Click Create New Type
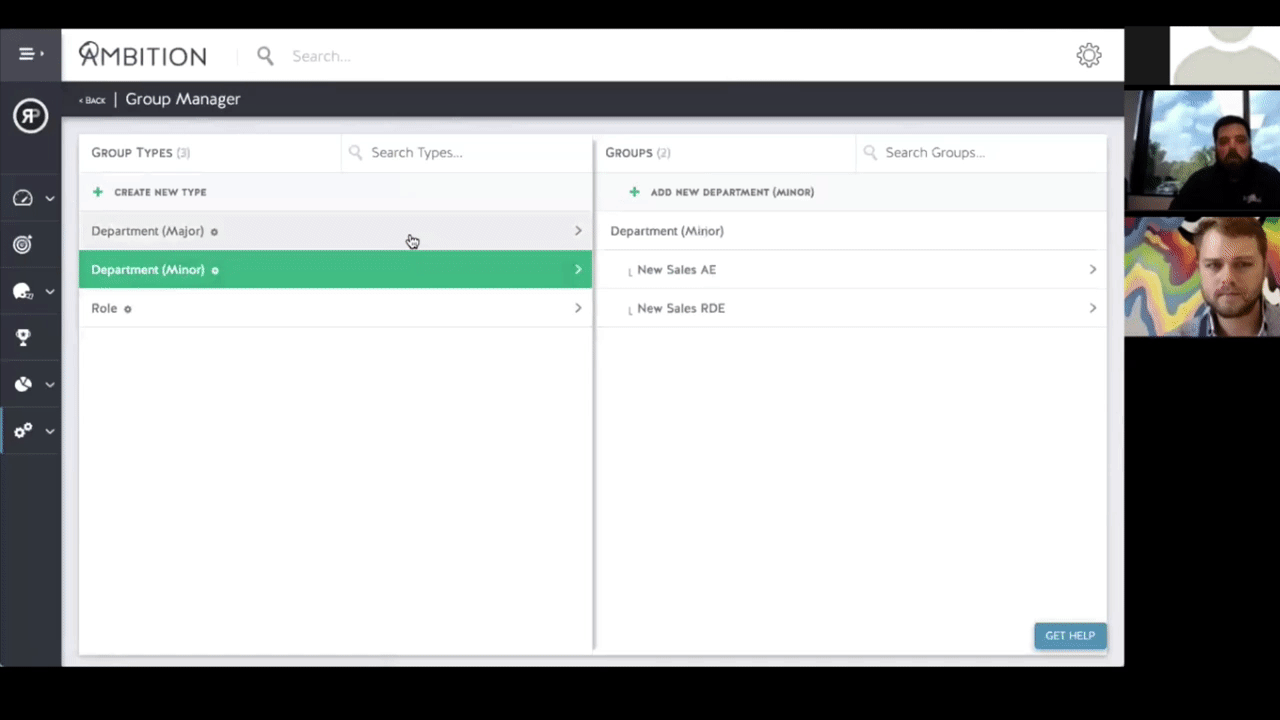The image size is (1280, 720). (159, 192)
